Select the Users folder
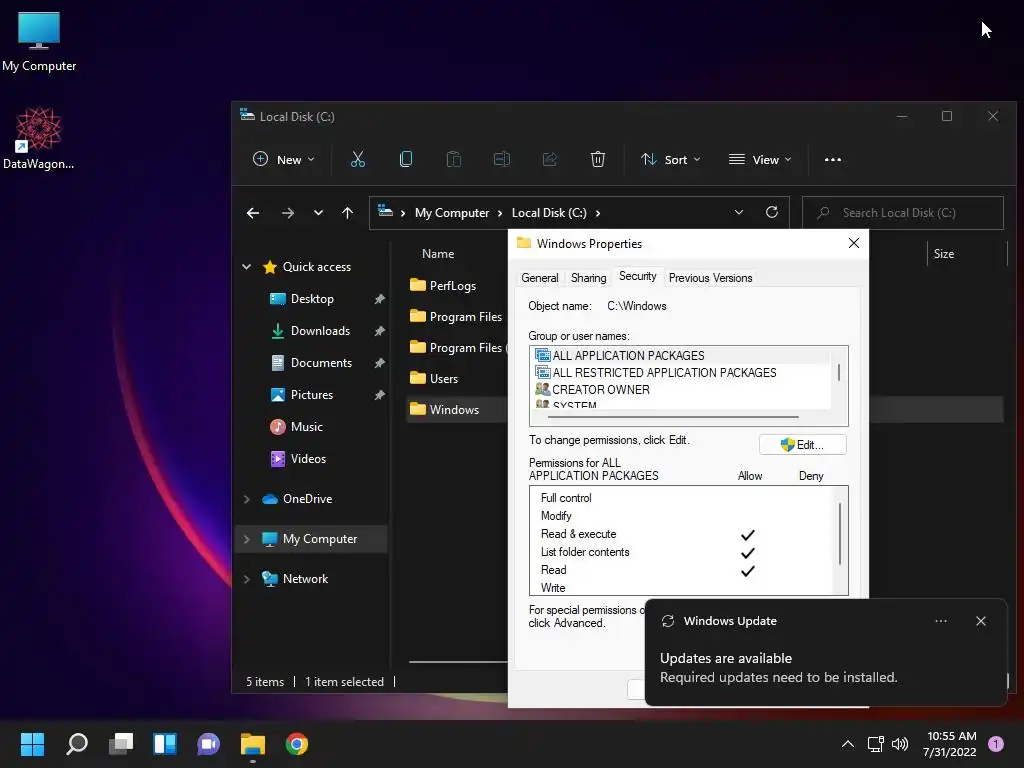The height and width of the screenshot is (768, 1024). (x=434, y=378)
